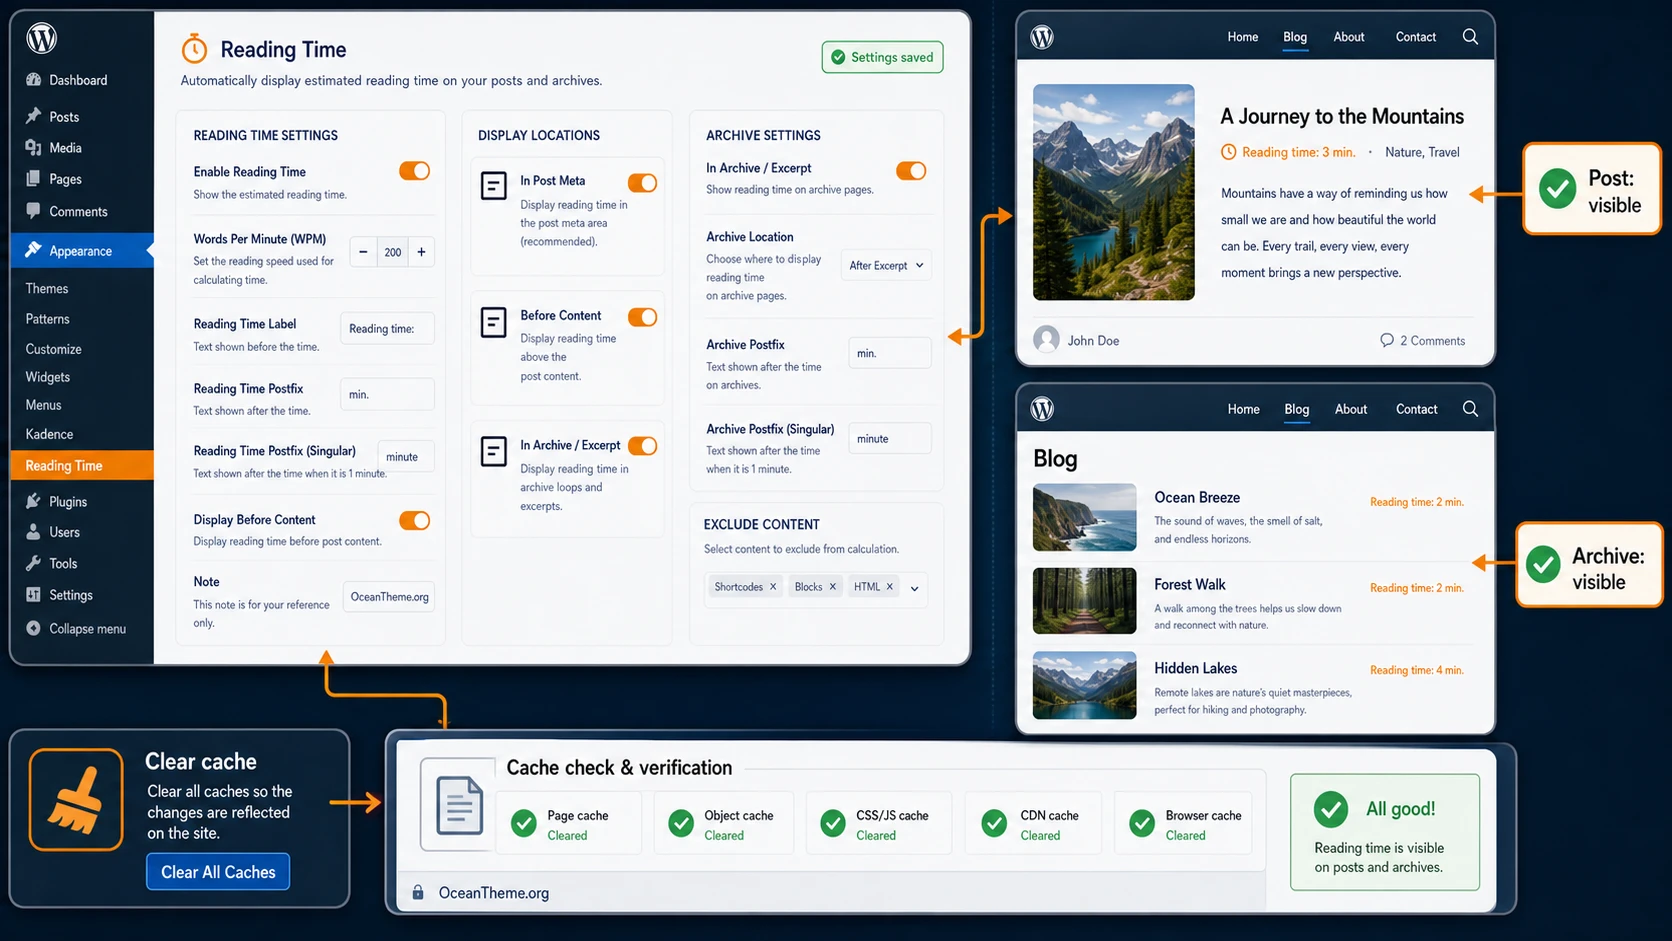
Task: Open Widgets submenu item
Action: (x=47, y=377)
